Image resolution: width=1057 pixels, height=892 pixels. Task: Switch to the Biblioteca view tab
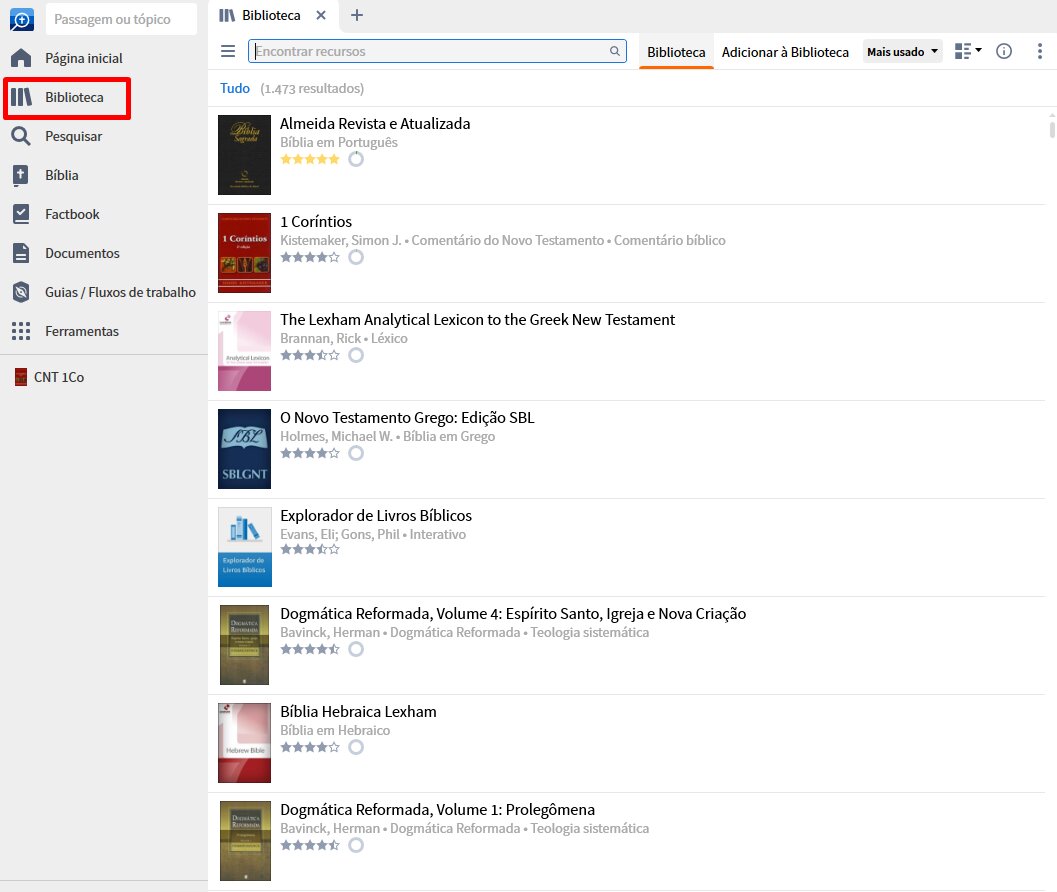[676, 52]
